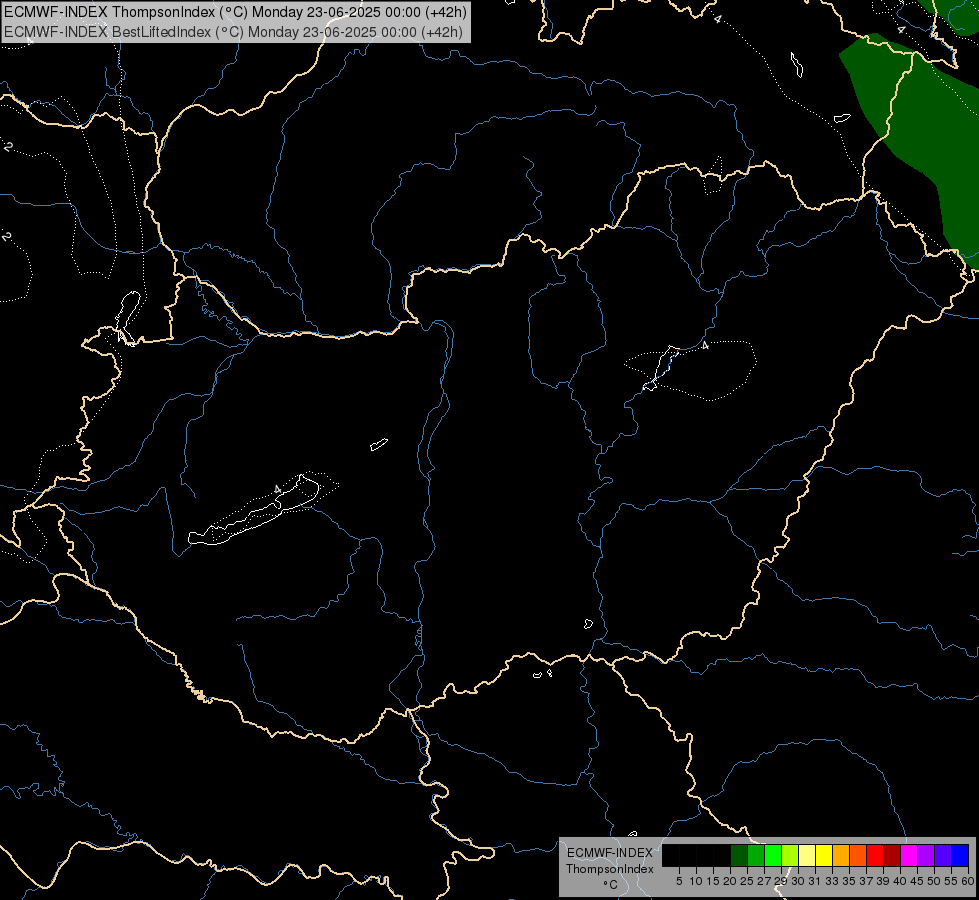The height and width of the screenshot is (900, 979).
Task: Click legend tick value '31'
Action: point(815,881)
